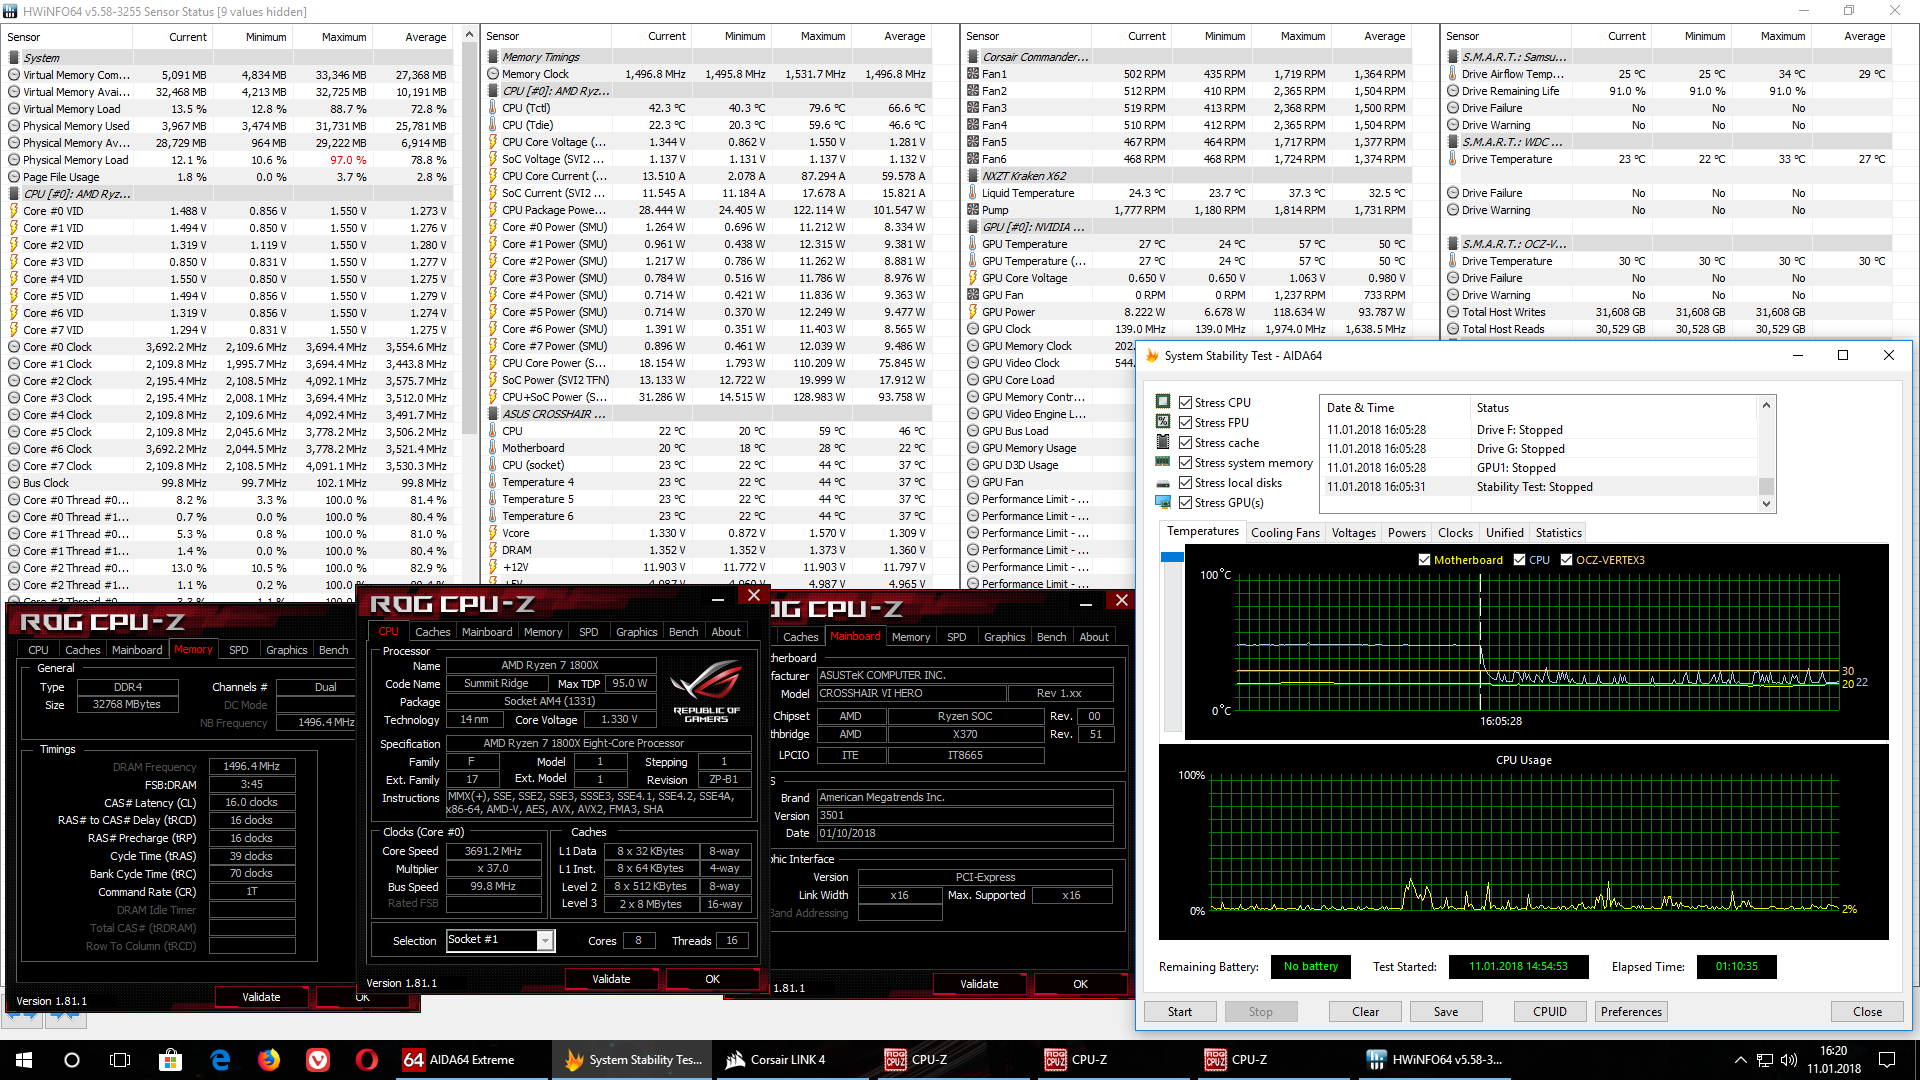Click the RAM icon beside Stress system memory
This screenshot has width=1920, height=1080.
tap(1162, 462)
